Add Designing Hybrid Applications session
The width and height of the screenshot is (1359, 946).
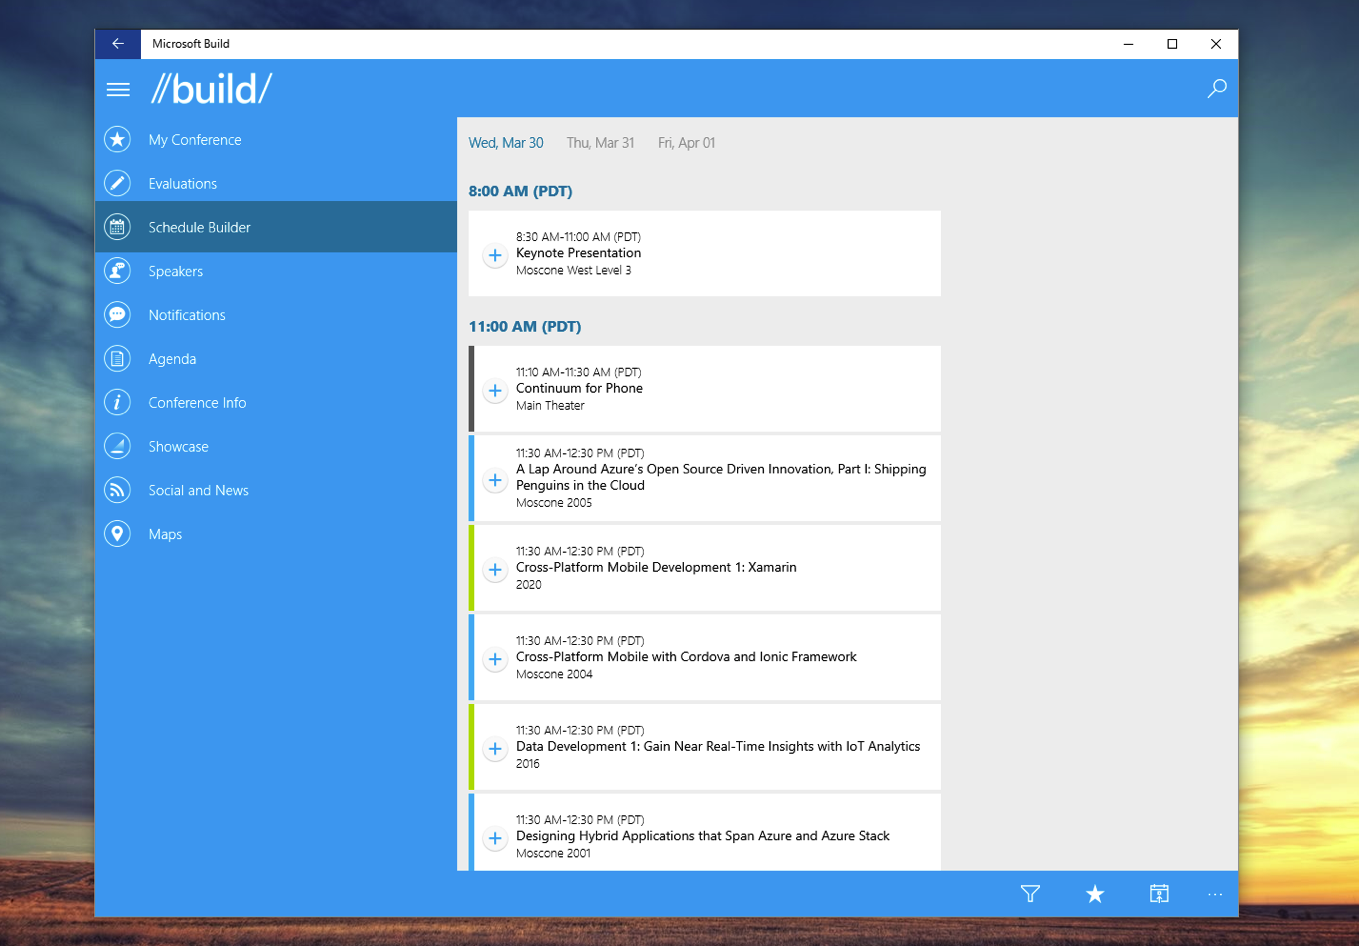pos(495,838)
